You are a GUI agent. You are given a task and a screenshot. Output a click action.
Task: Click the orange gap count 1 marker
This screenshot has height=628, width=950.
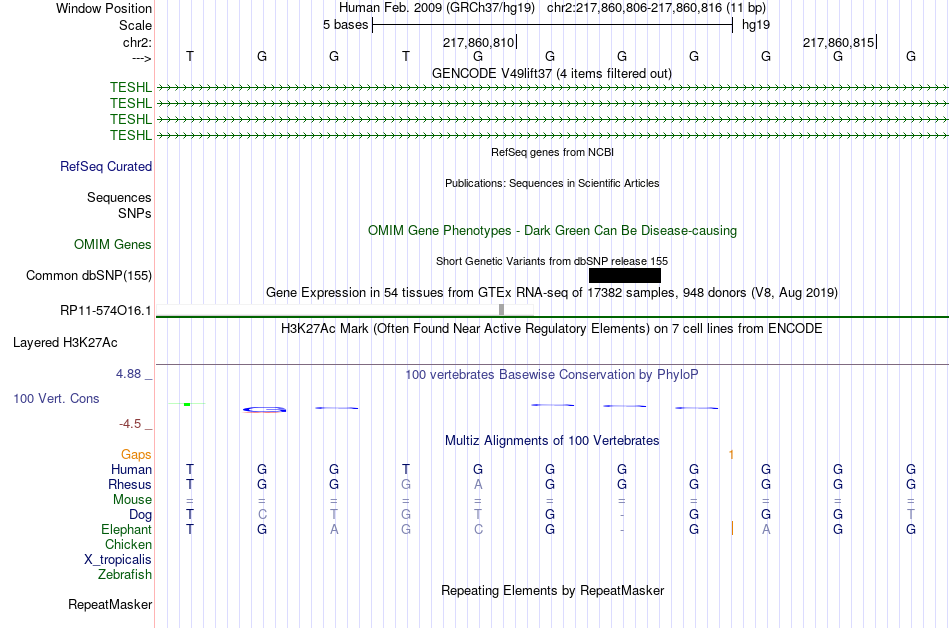(731, 454)
